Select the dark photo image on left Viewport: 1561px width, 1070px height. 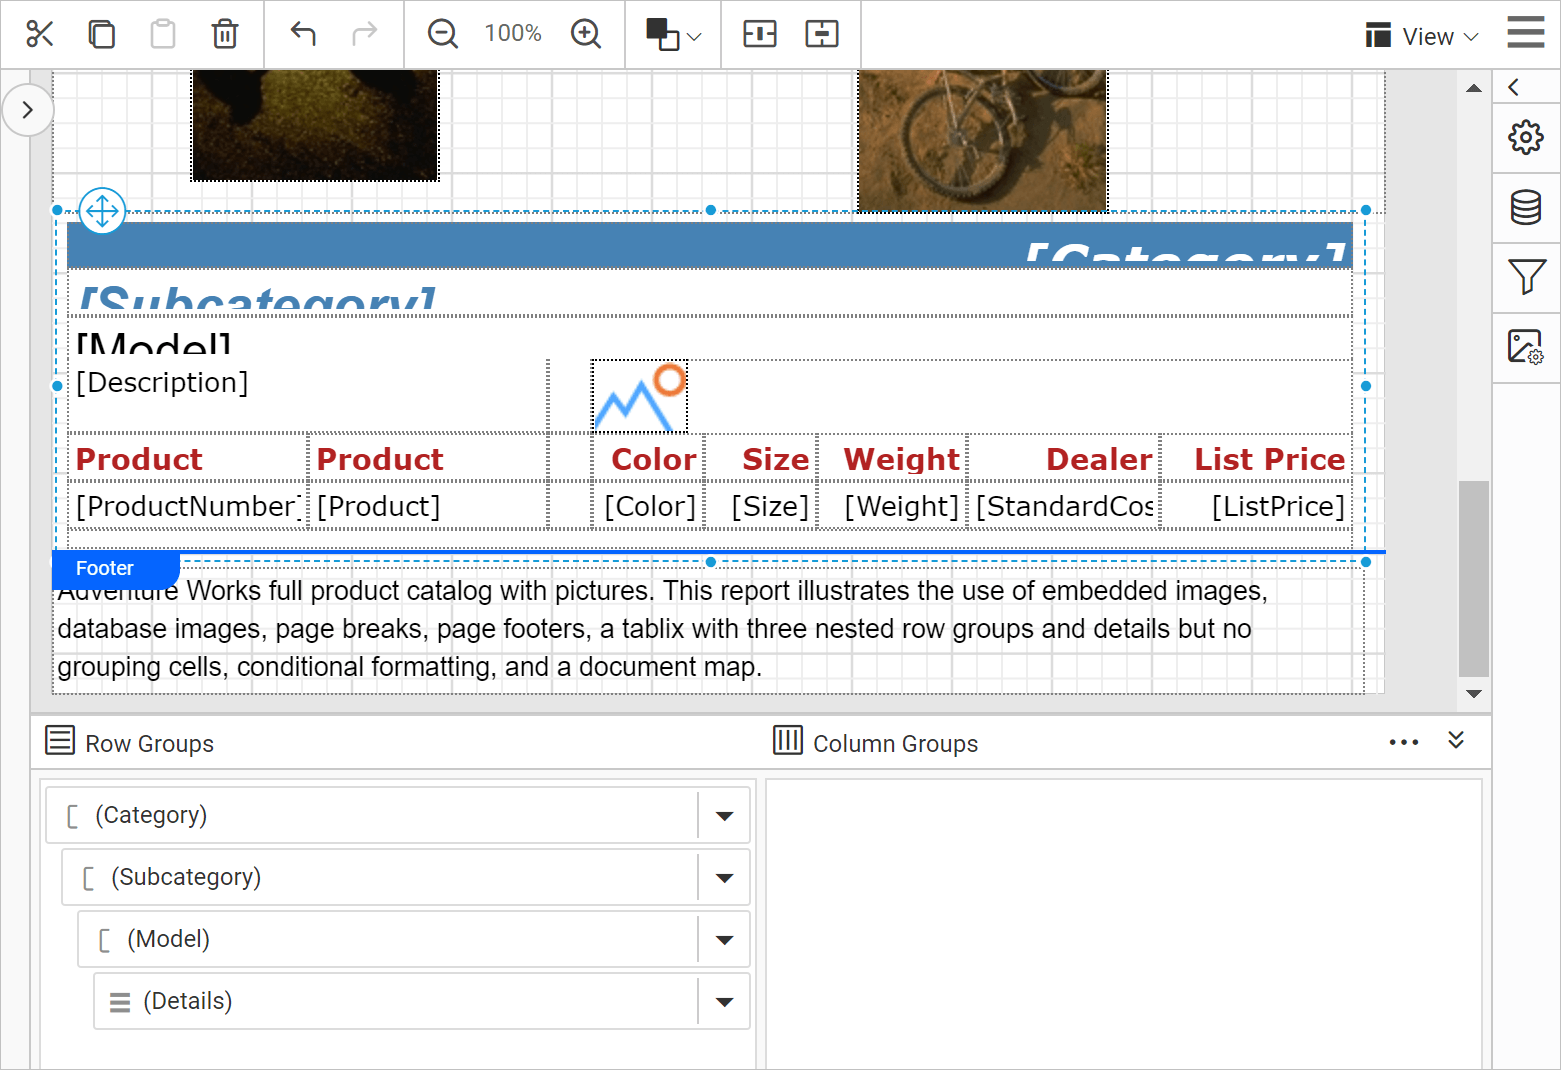[315, 125]
